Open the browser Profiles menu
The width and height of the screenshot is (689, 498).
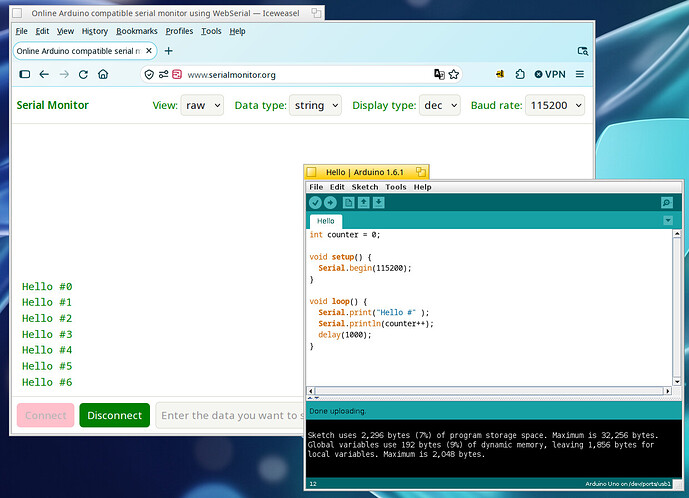click(x=179, y=31)
